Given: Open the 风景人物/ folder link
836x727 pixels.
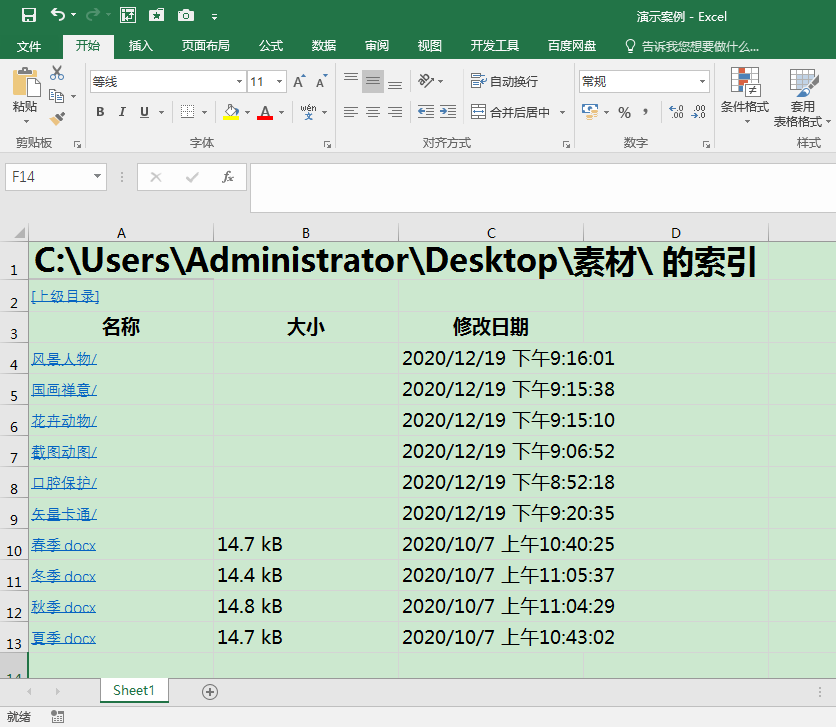Looking at the screenshot, I should [64, 359].
